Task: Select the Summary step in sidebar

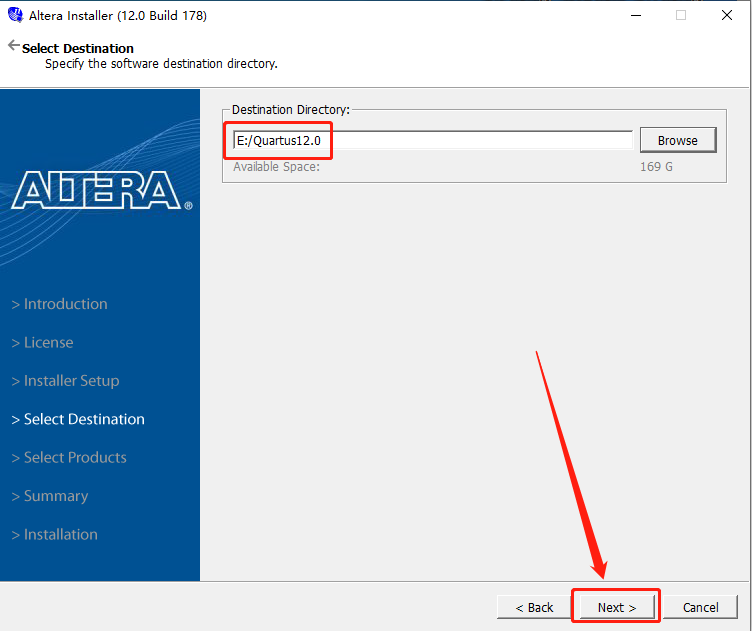Action: tap(50, 496)
